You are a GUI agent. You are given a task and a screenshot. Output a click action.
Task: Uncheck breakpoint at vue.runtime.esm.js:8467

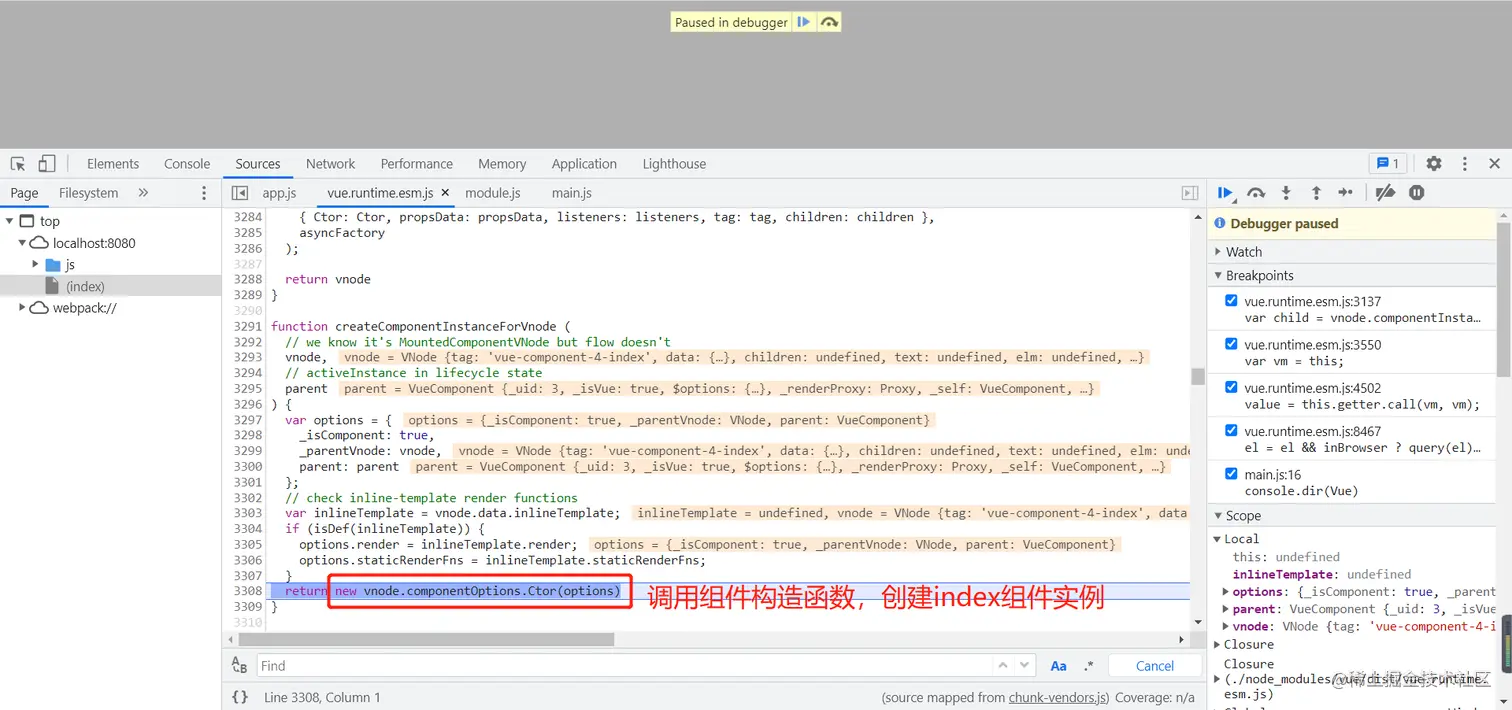click(x=1231, y=431)
